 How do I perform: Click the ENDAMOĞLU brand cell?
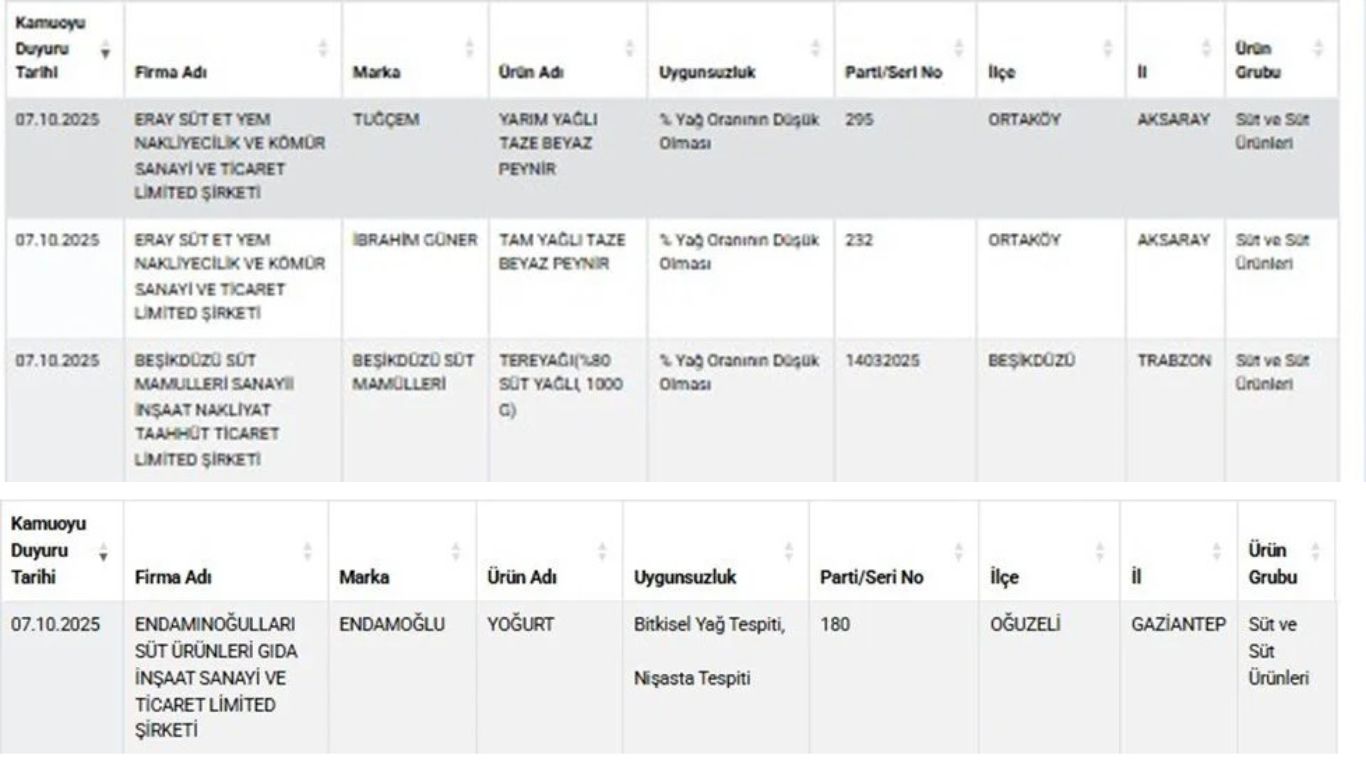click(x=392, y=626)
